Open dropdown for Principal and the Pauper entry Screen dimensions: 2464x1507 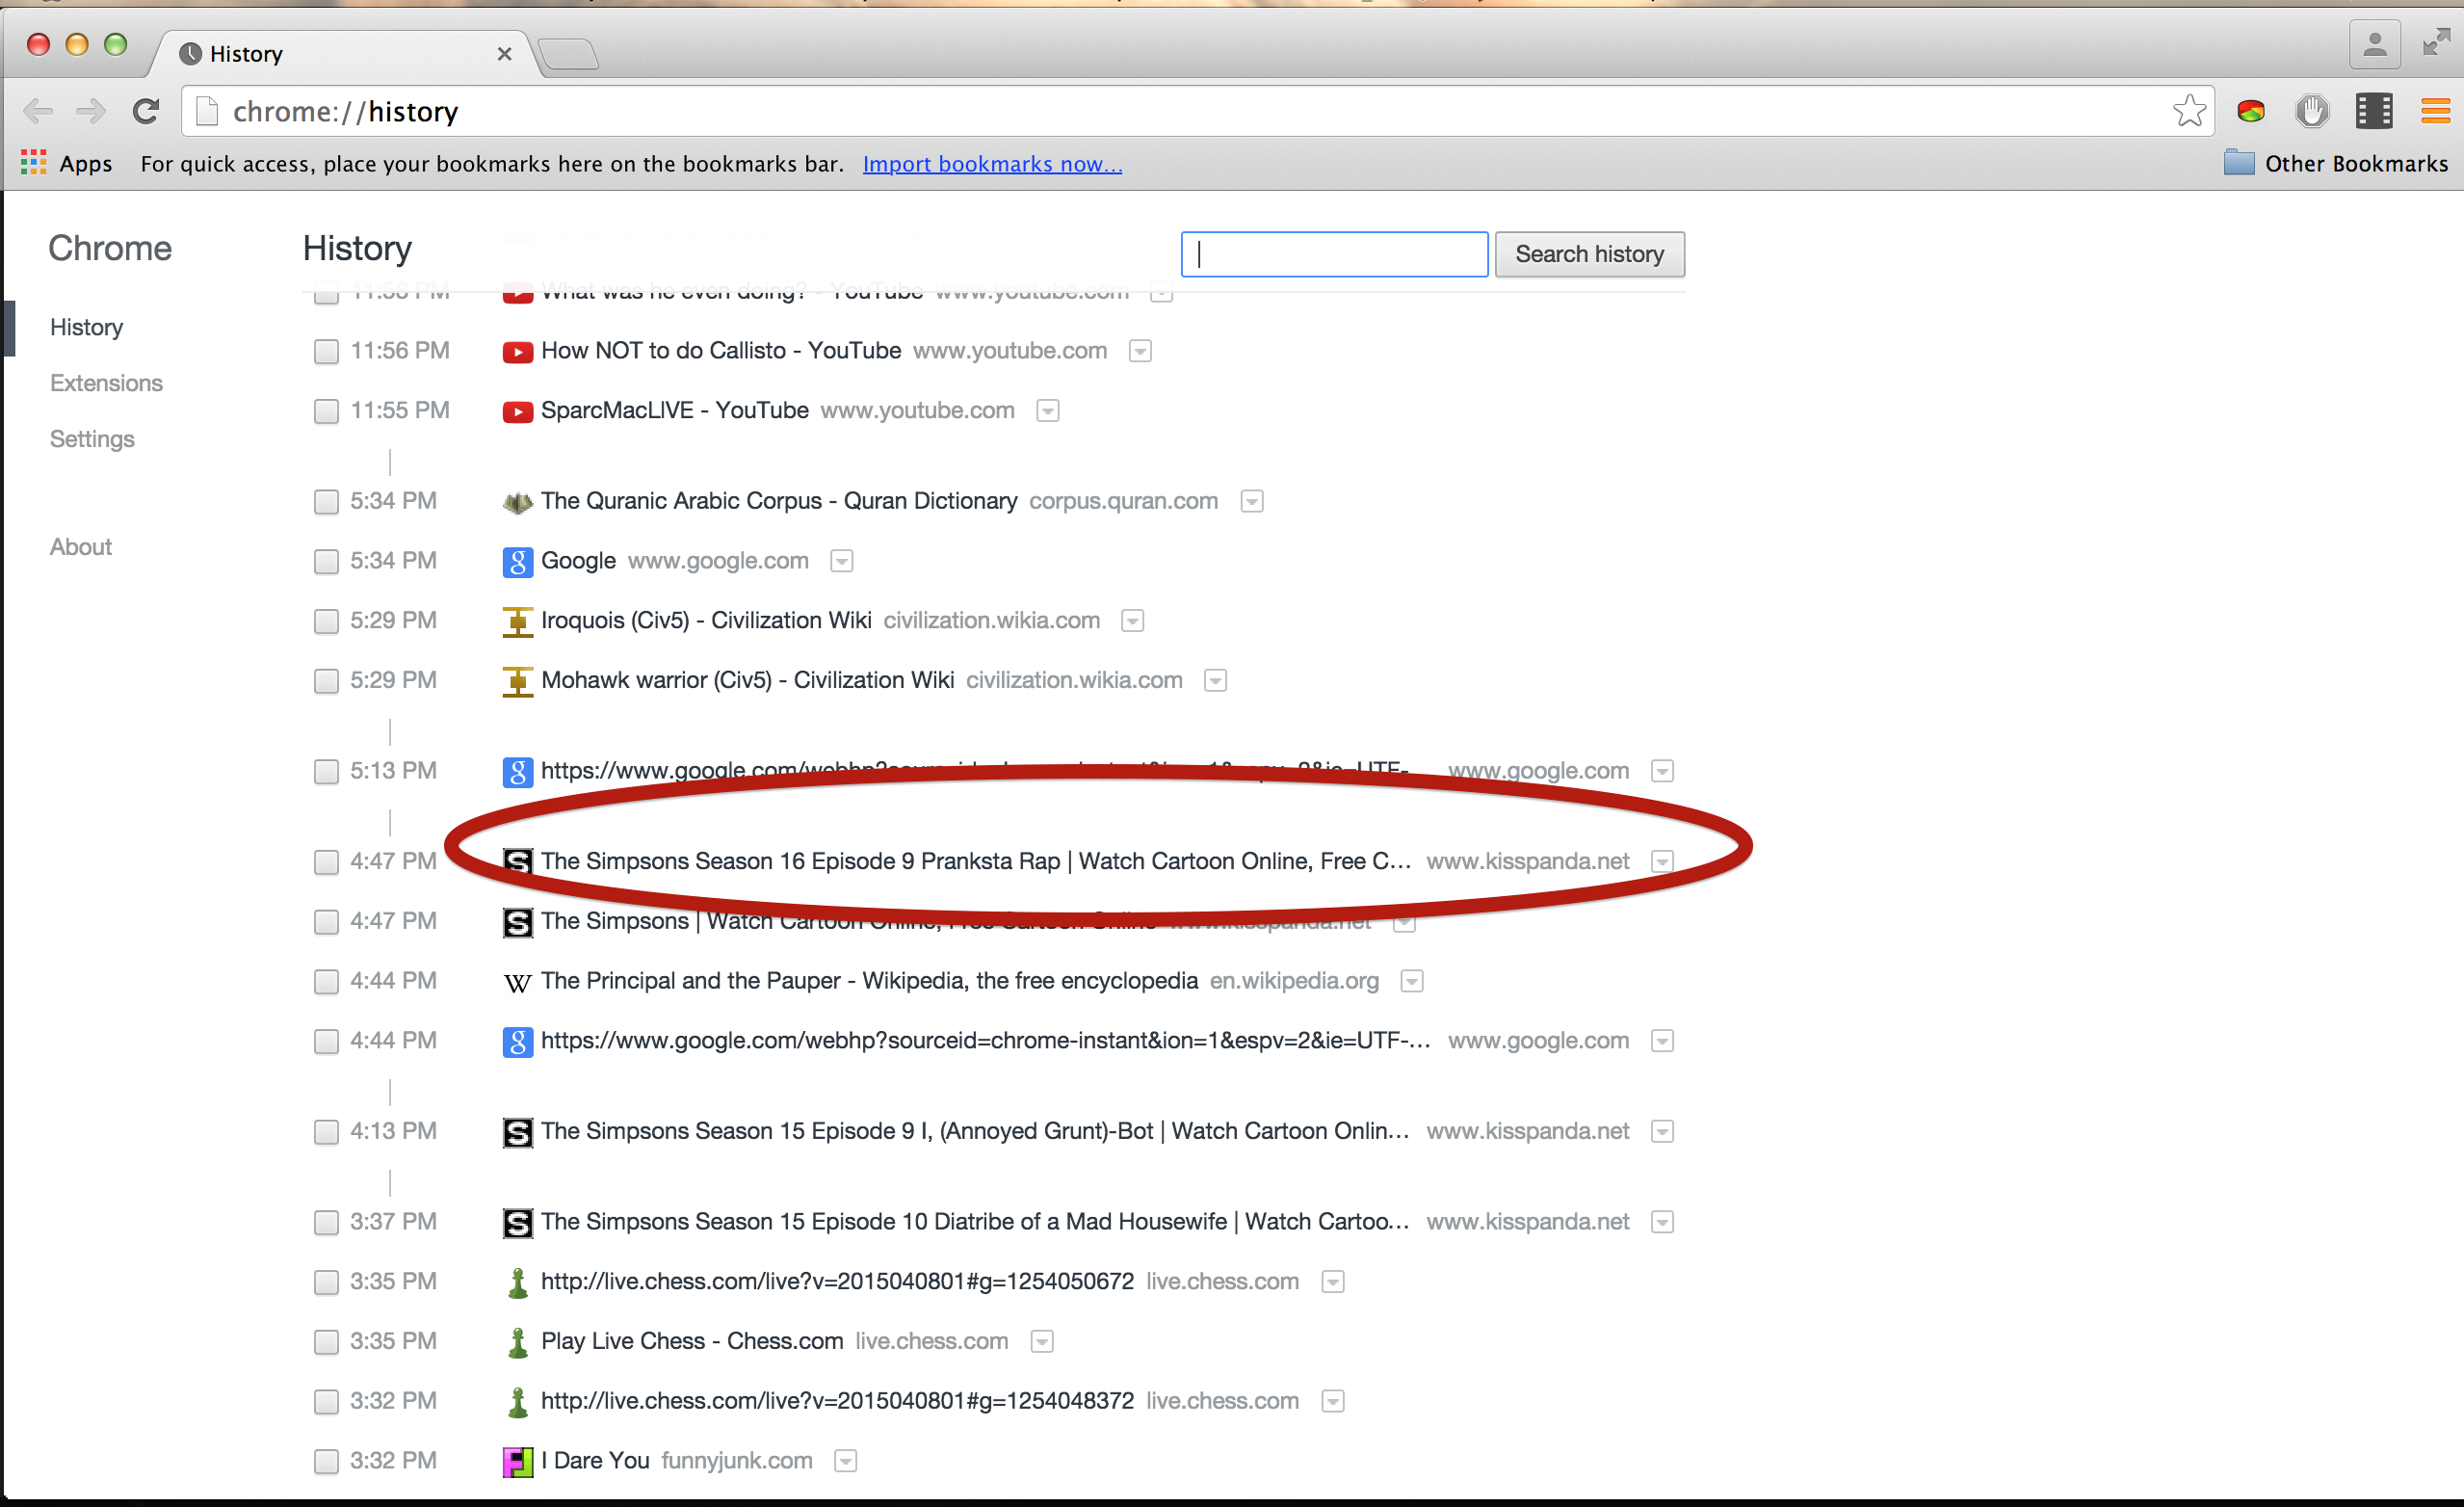(1411, 981)
